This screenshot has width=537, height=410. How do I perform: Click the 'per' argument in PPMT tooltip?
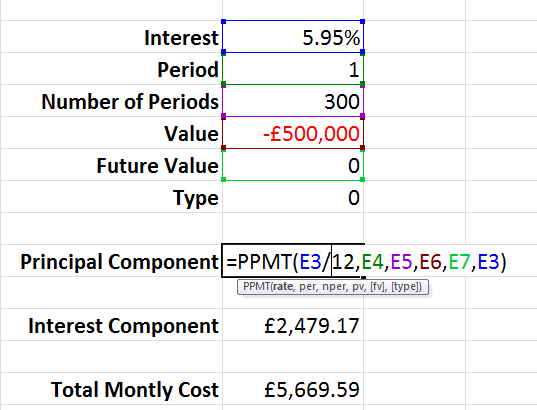tap(307, 286)
